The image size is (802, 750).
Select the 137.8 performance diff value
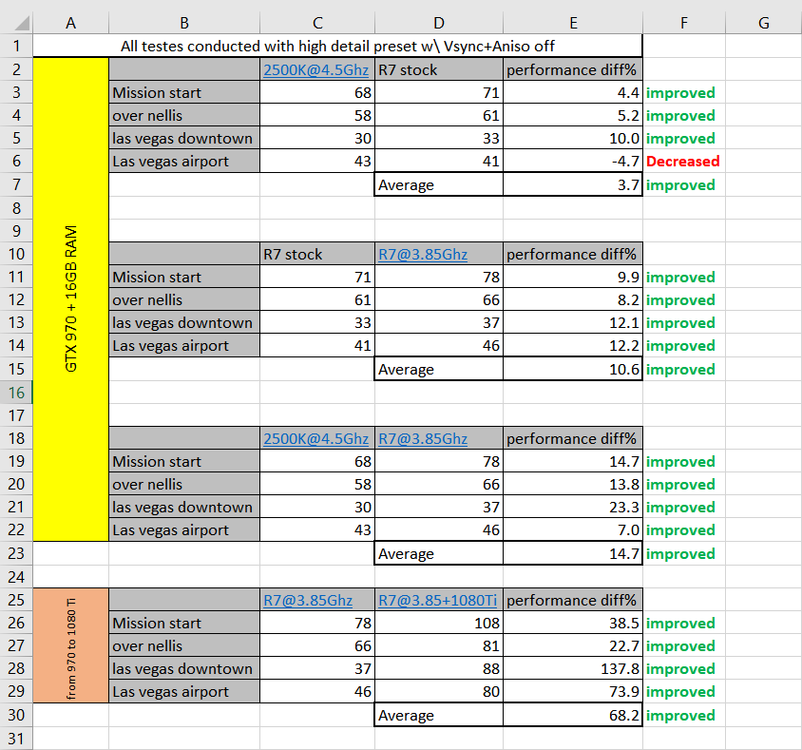click(x=573, y=669)
